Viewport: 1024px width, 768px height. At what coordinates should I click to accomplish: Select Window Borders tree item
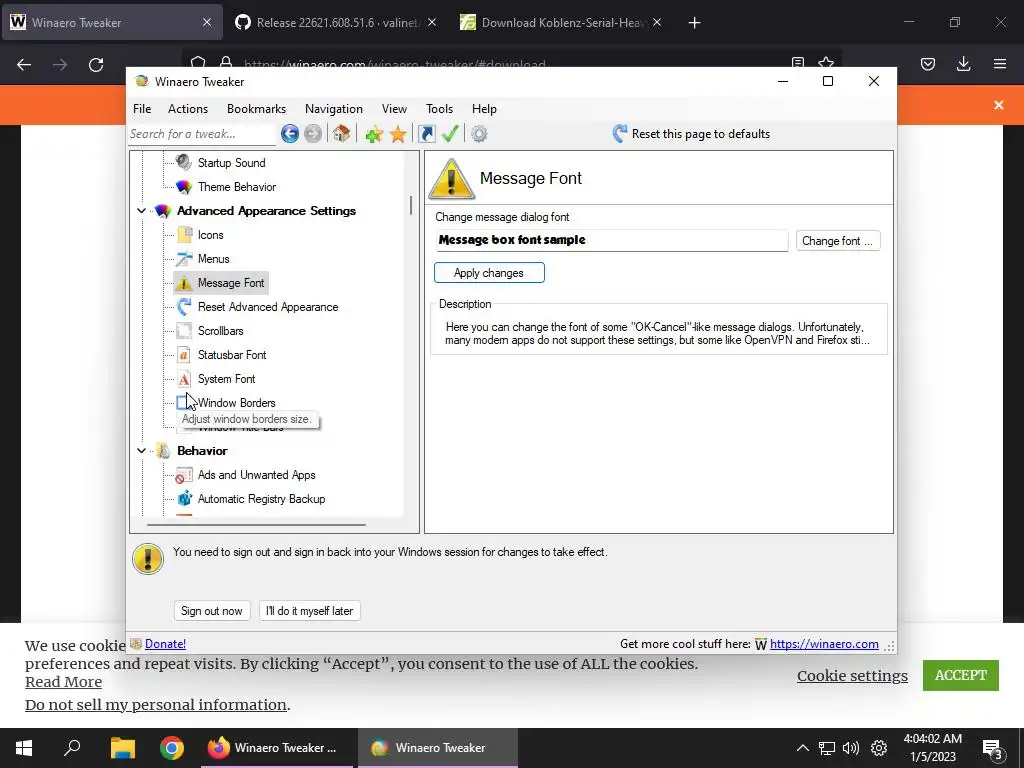[x=236, y=403]
